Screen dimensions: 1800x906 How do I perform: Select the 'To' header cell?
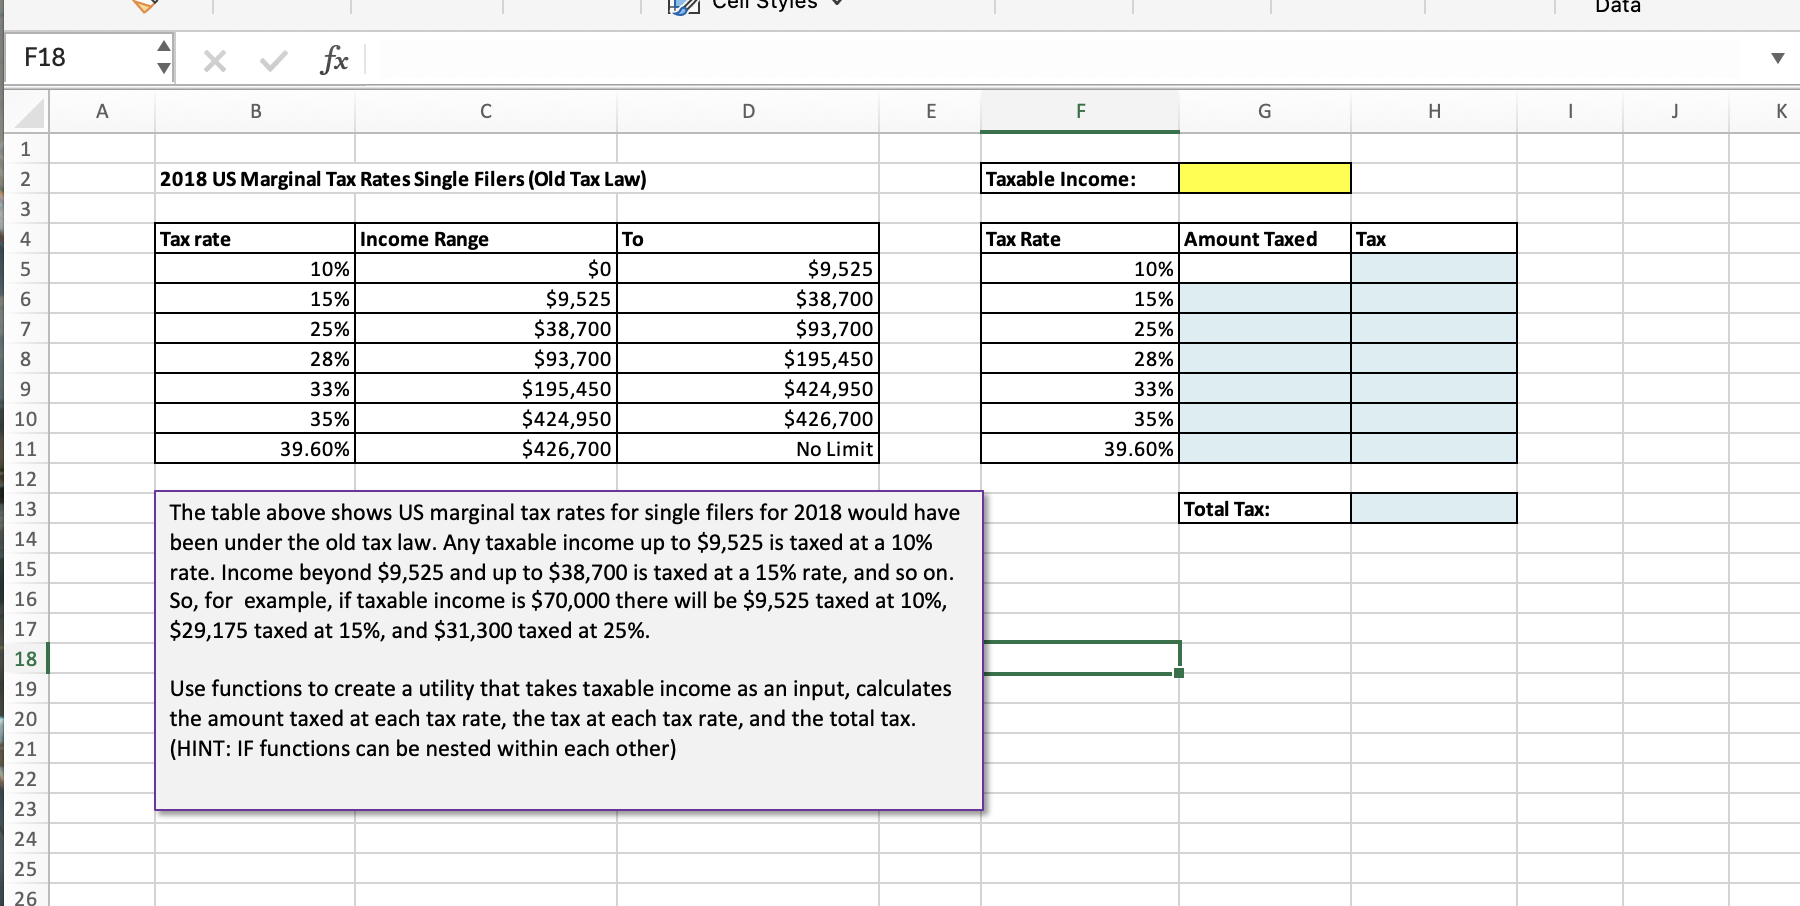(x=748, y=239)
